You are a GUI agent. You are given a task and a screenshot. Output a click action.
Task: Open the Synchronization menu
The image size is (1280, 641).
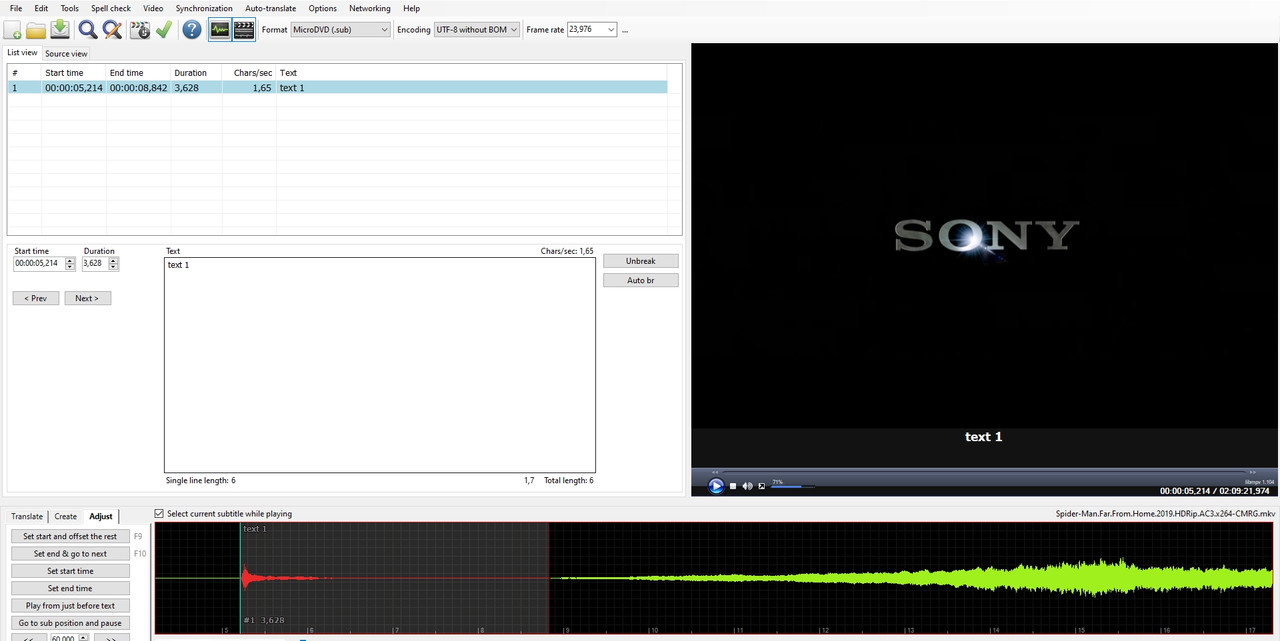[204, 8]
